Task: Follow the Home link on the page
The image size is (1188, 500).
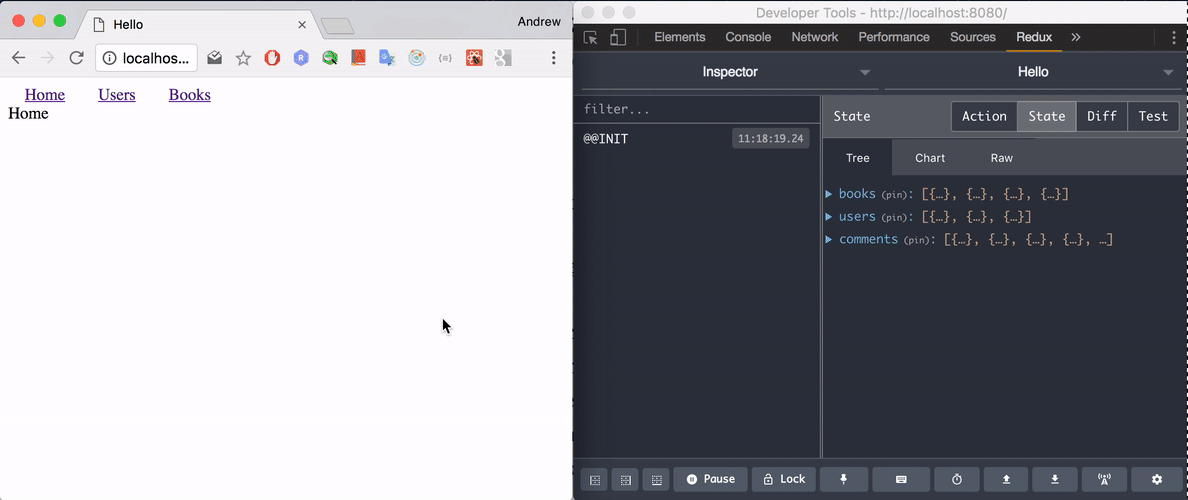Action: tap(45, 95)
